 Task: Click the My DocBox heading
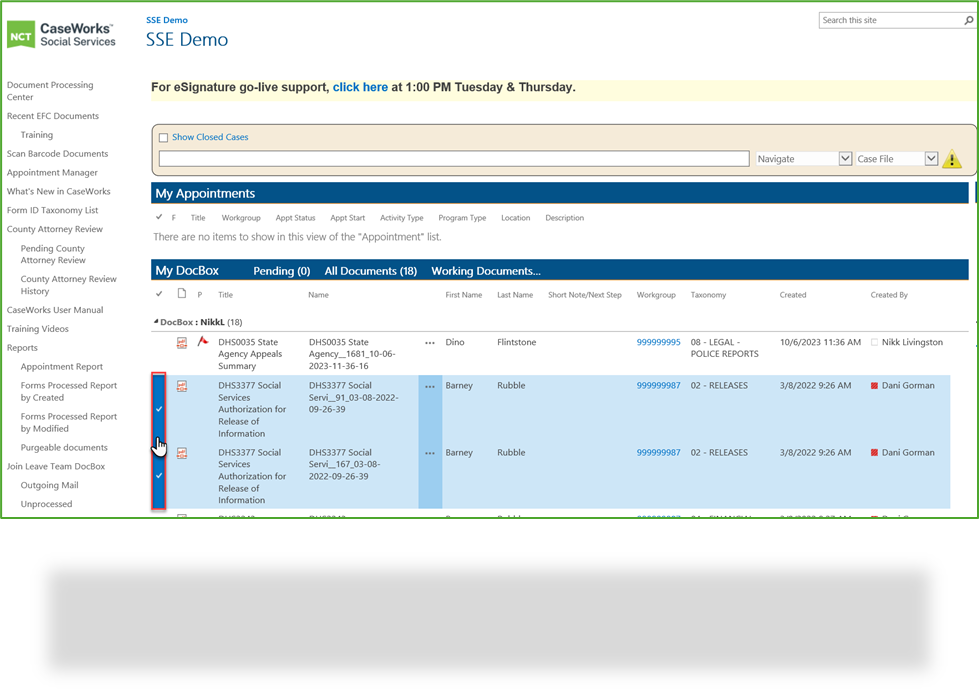click(187, 270)
